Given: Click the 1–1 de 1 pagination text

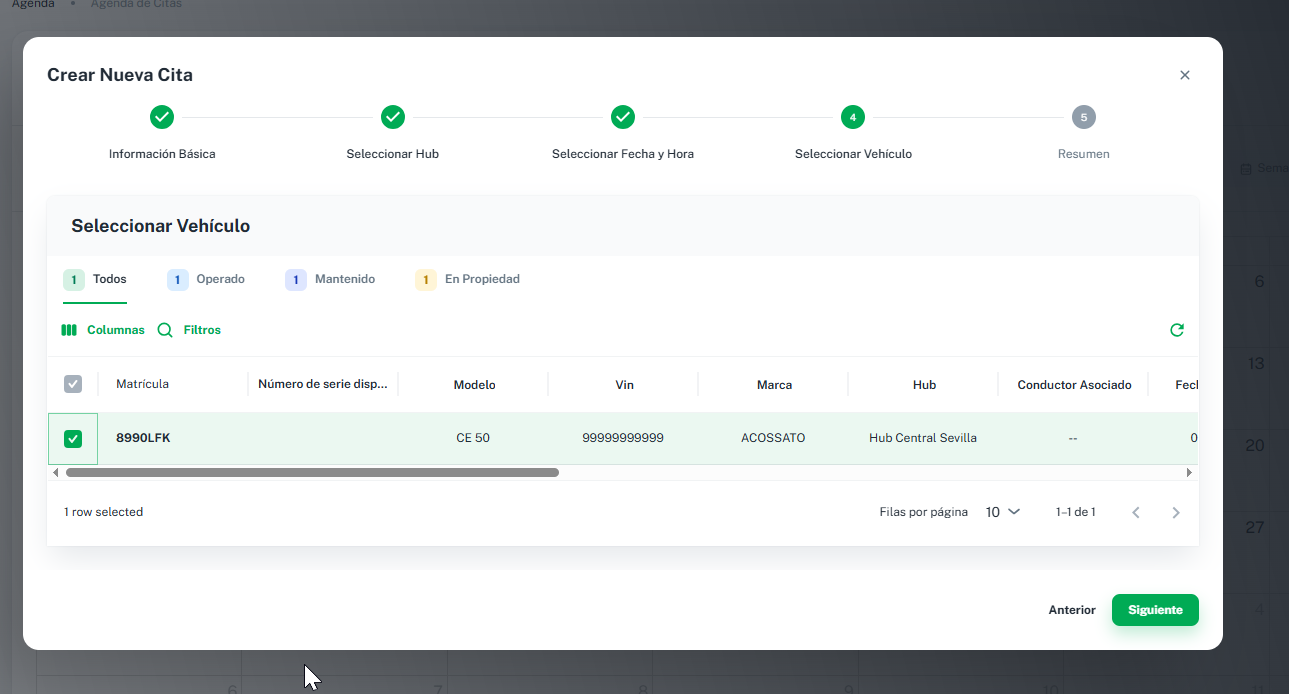Looking at the screenshot, I should (x=1076, y=512).
